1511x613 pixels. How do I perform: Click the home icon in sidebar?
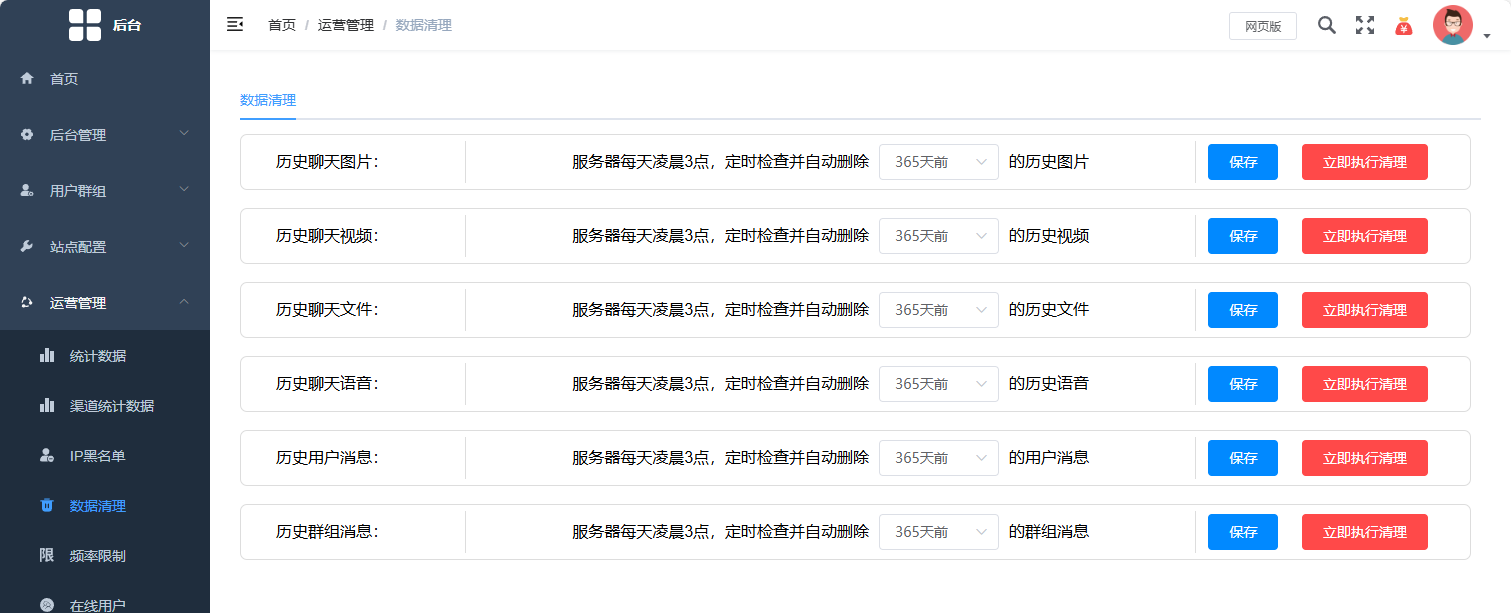tap(28, 79)
